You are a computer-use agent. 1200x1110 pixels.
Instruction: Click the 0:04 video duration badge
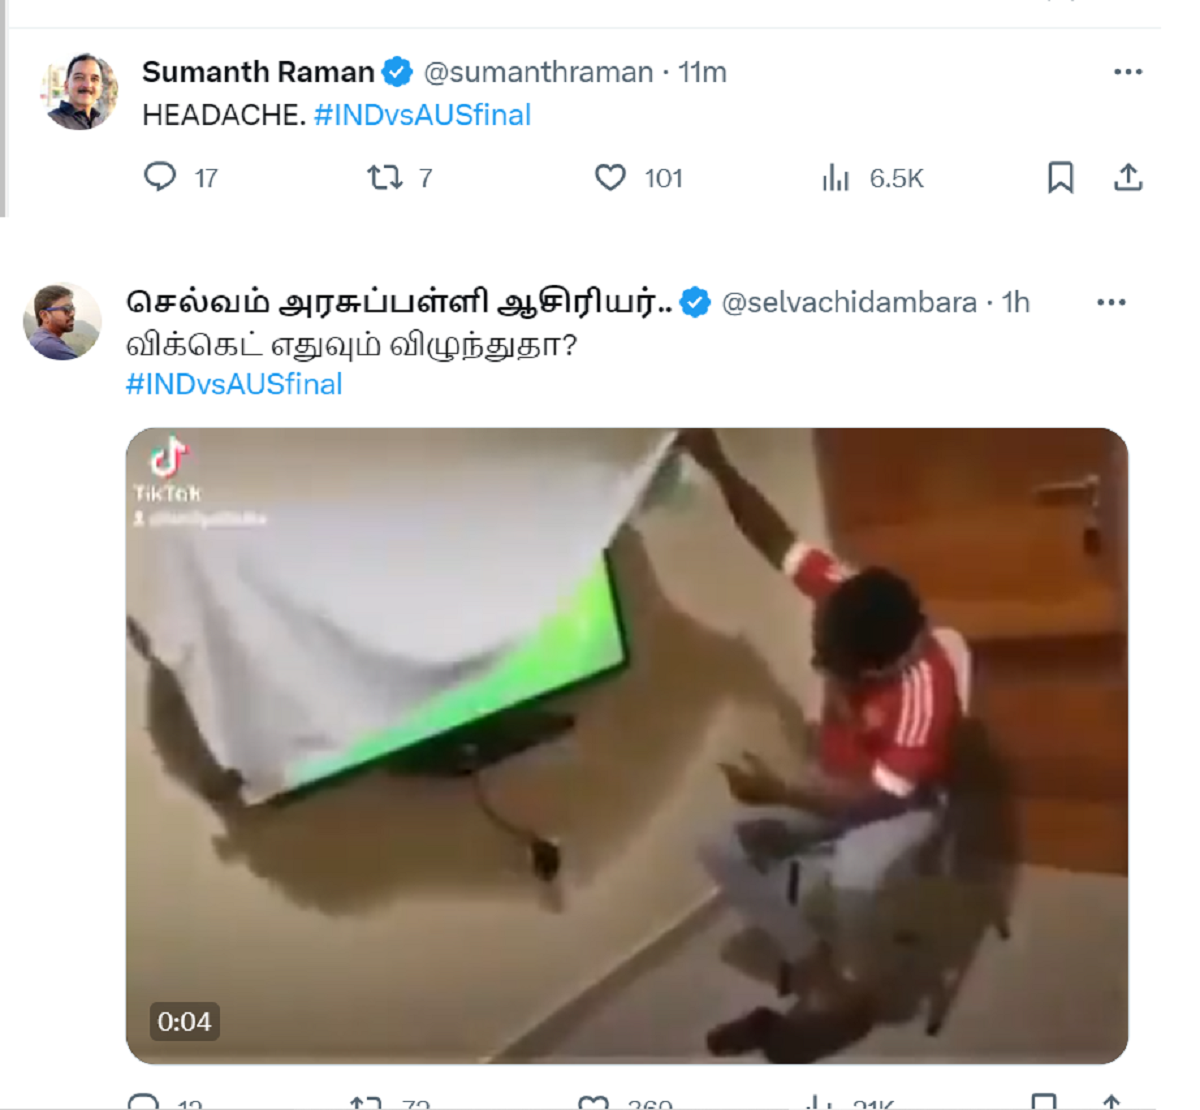point(184,1021)
